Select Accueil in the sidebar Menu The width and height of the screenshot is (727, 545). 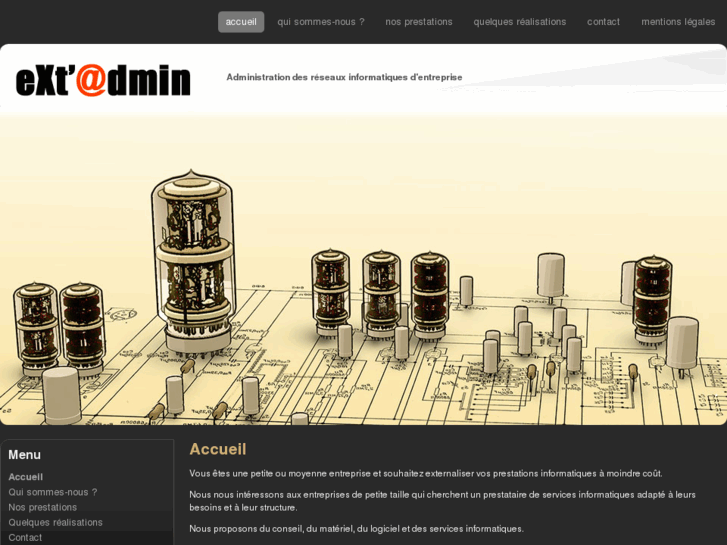point(26,477)
